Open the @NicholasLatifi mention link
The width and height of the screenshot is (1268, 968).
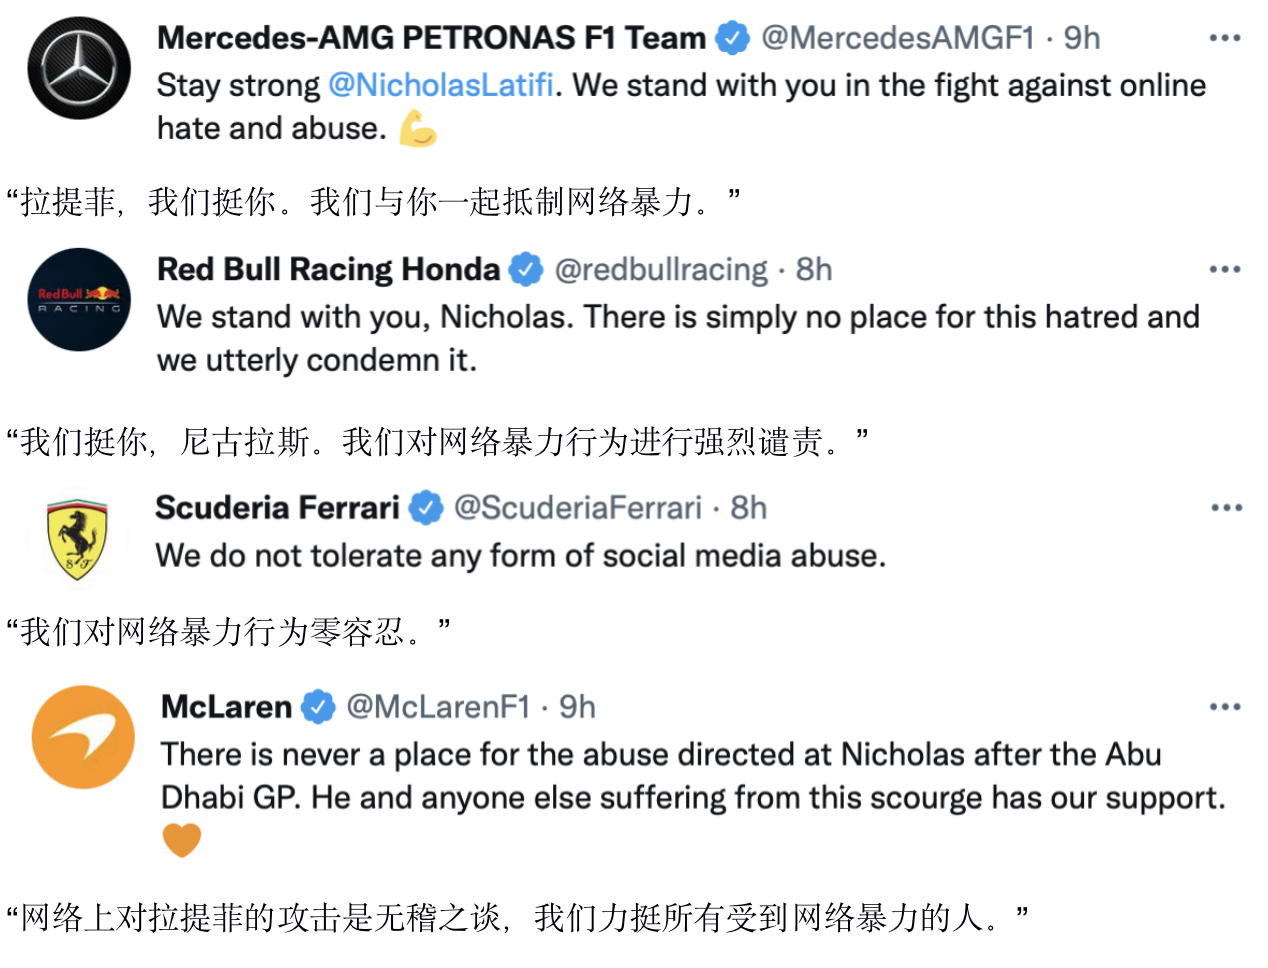tap(441, 85)
